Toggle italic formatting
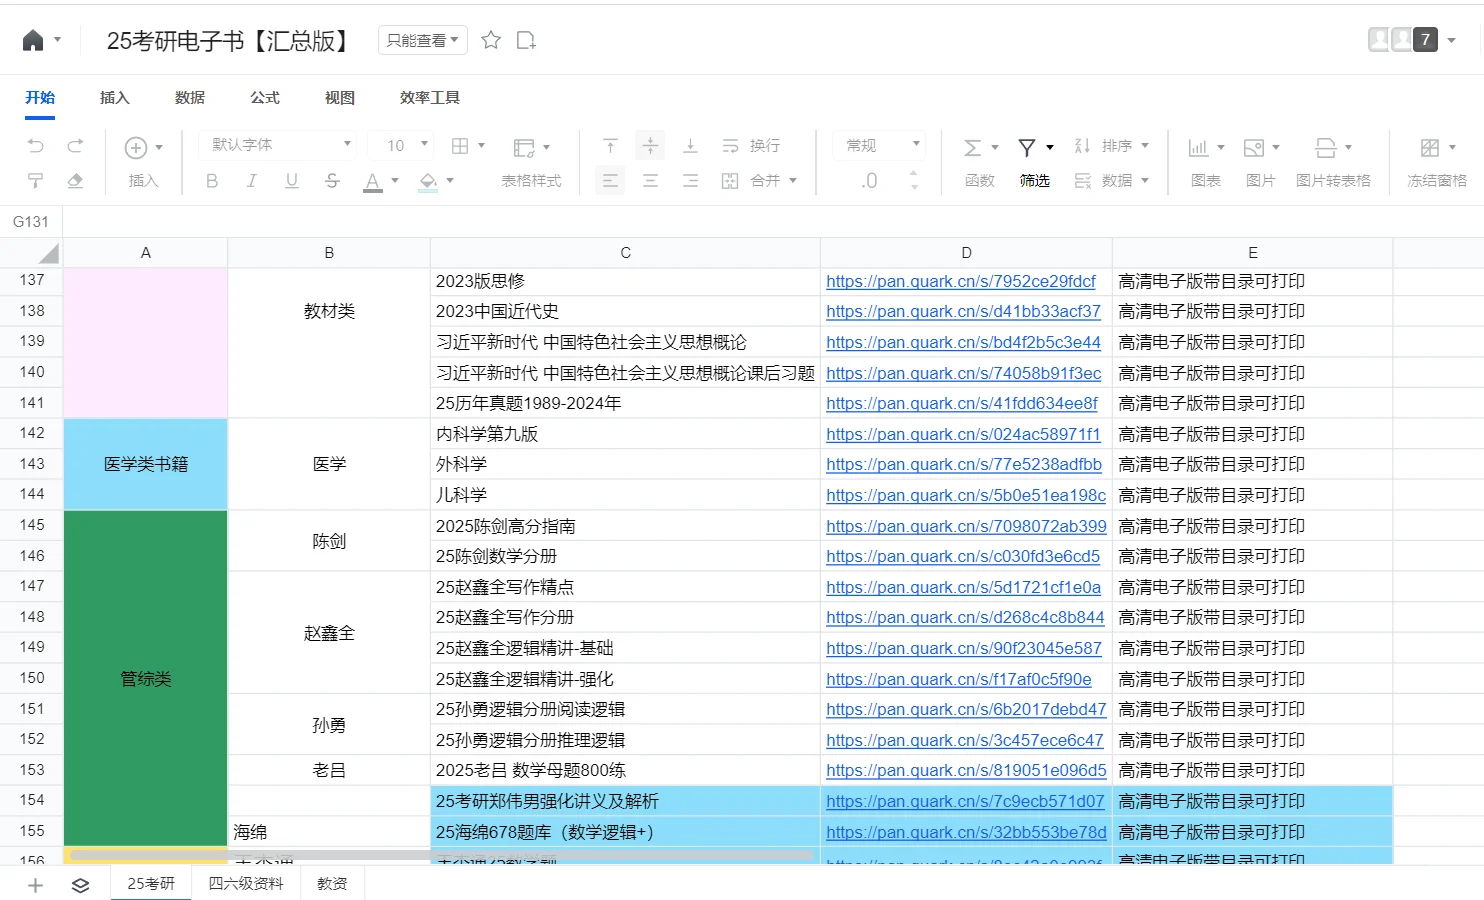The image size is (1484, 900). [252, 181]
